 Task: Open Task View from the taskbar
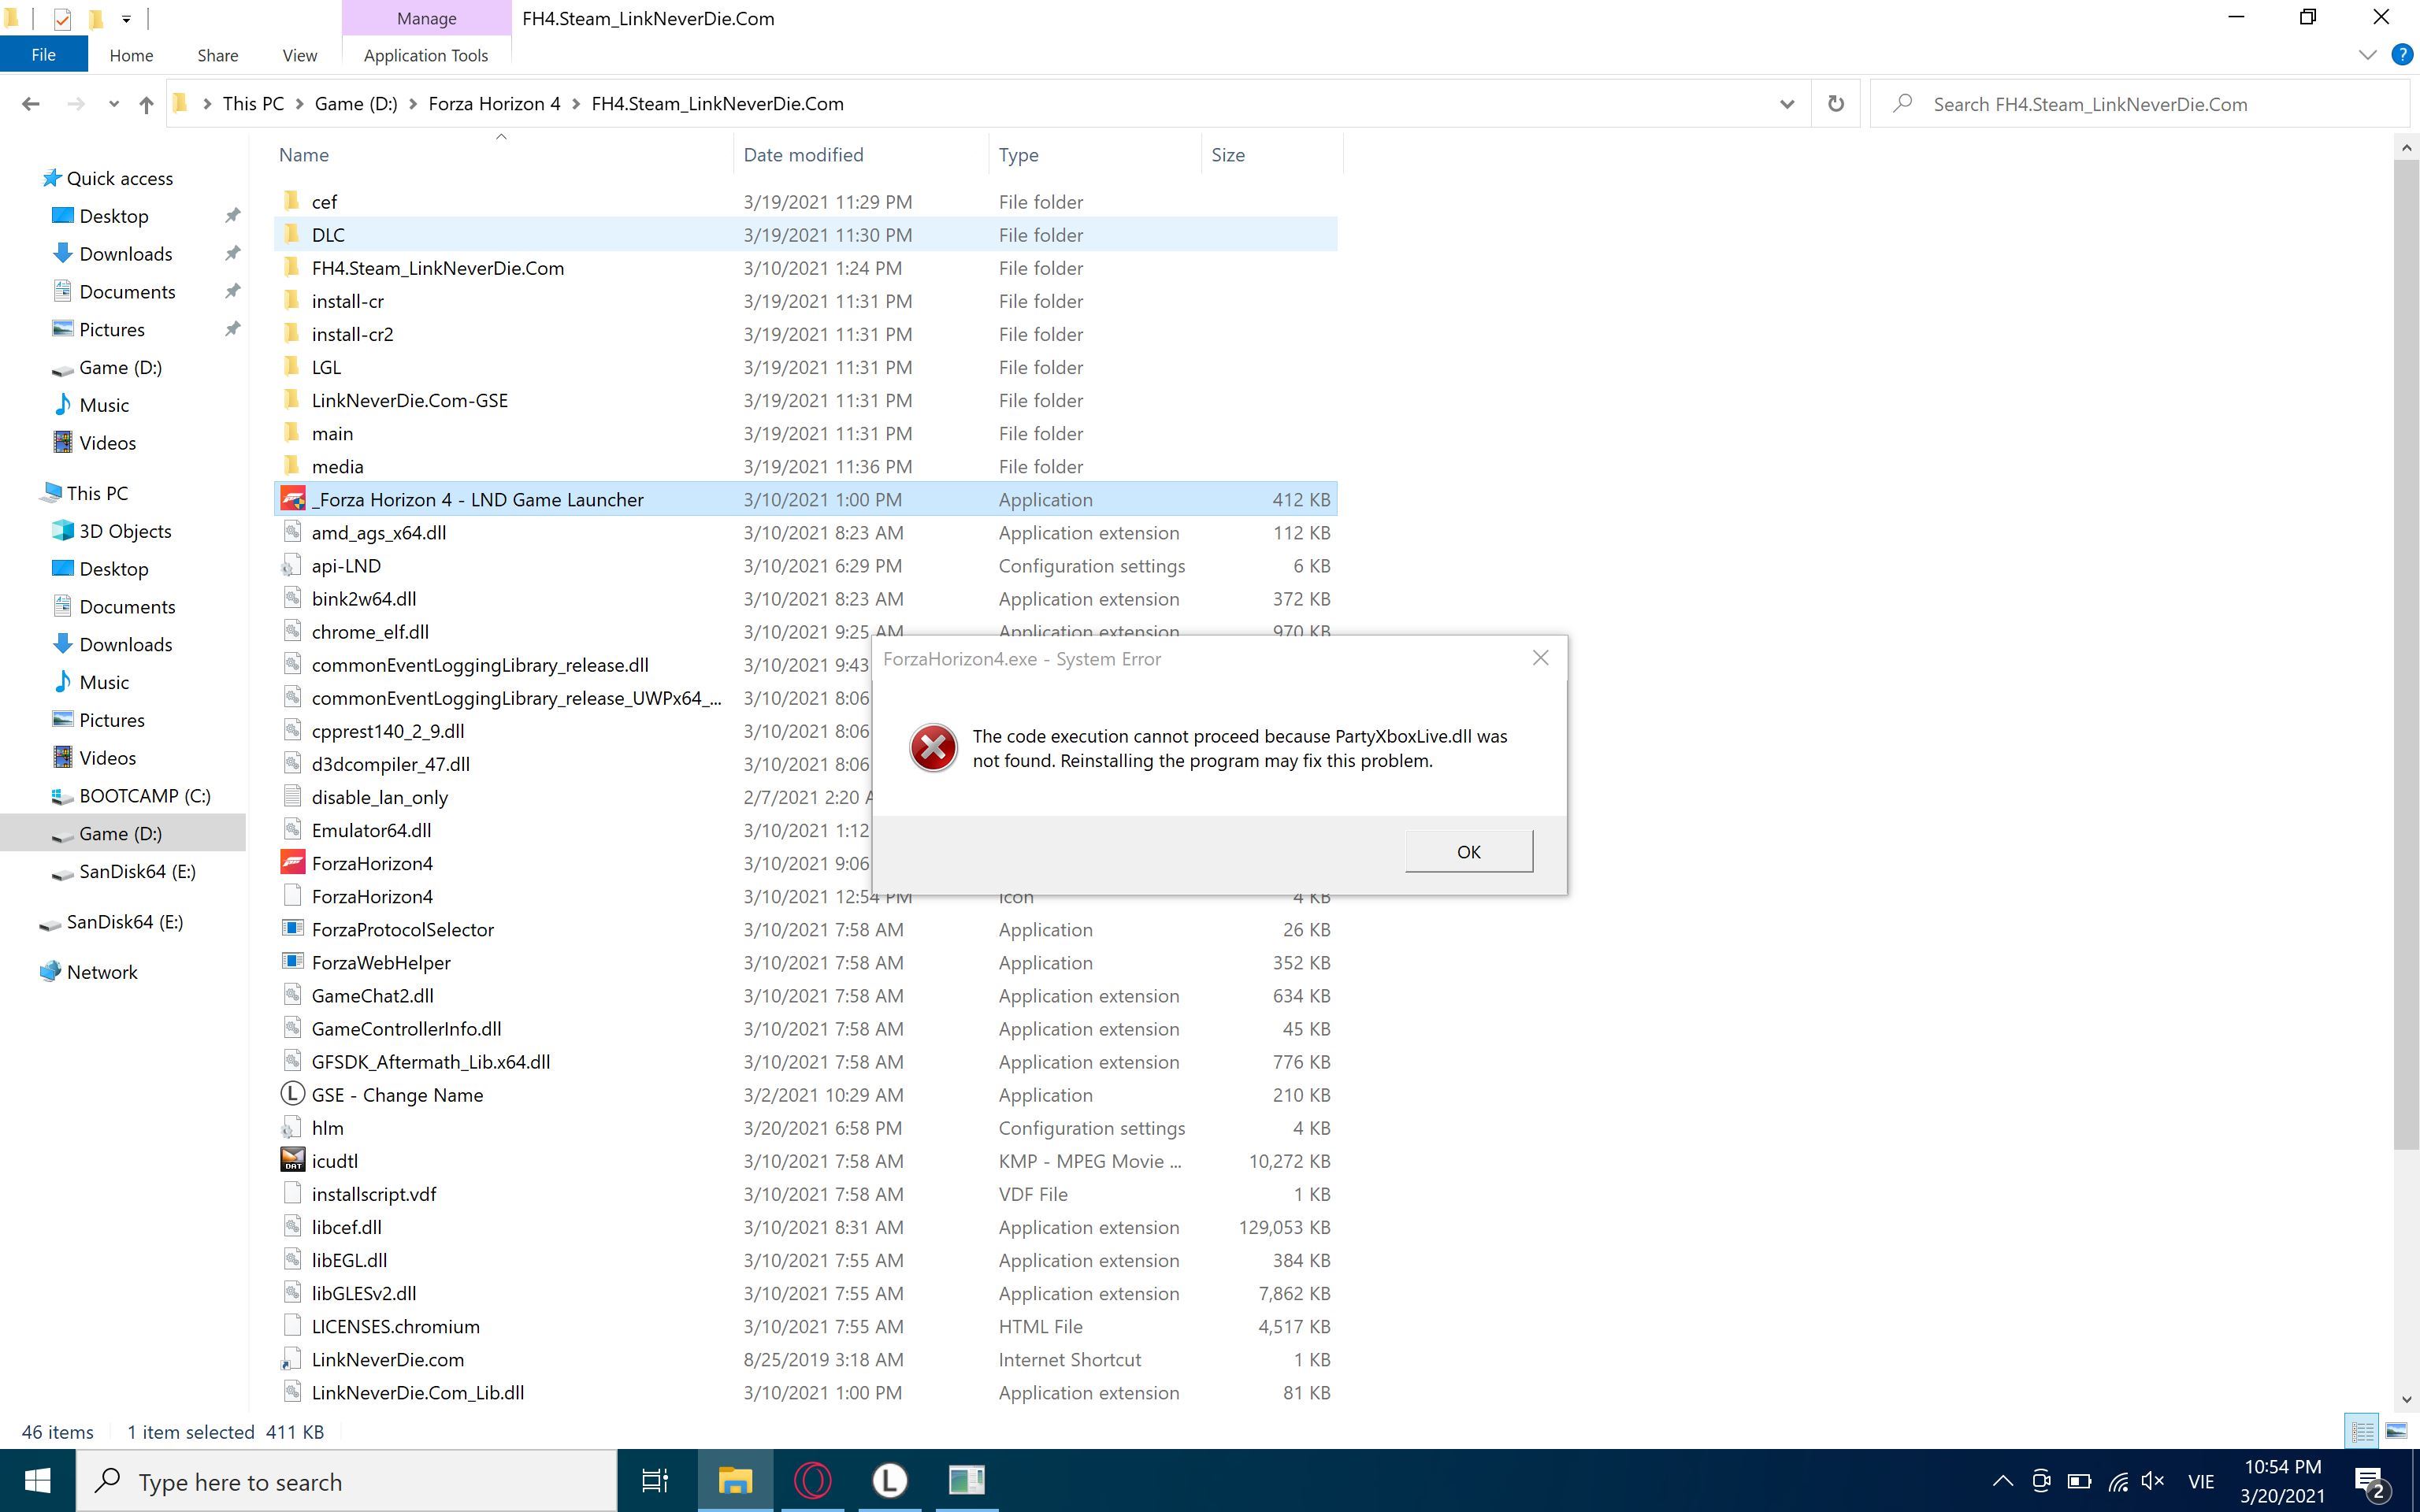coord(653,1480)
